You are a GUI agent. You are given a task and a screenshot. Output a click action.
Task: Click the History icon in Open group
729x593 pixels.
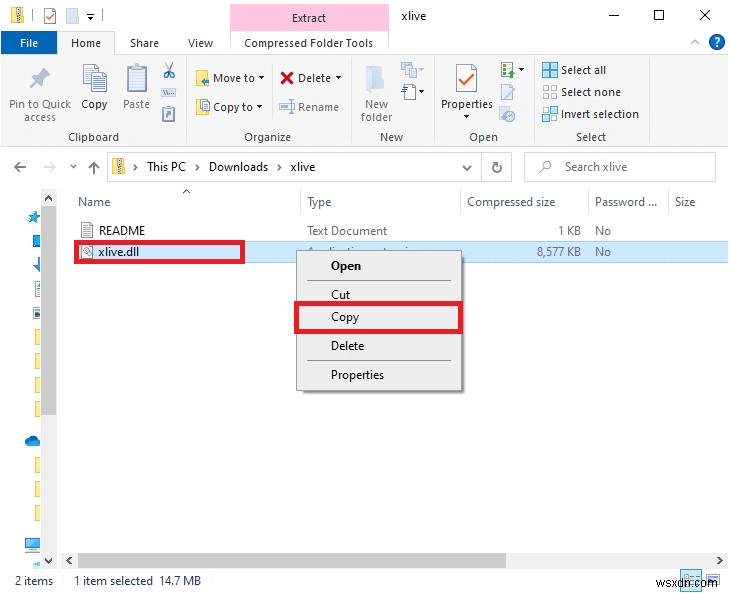coord(507,114)
